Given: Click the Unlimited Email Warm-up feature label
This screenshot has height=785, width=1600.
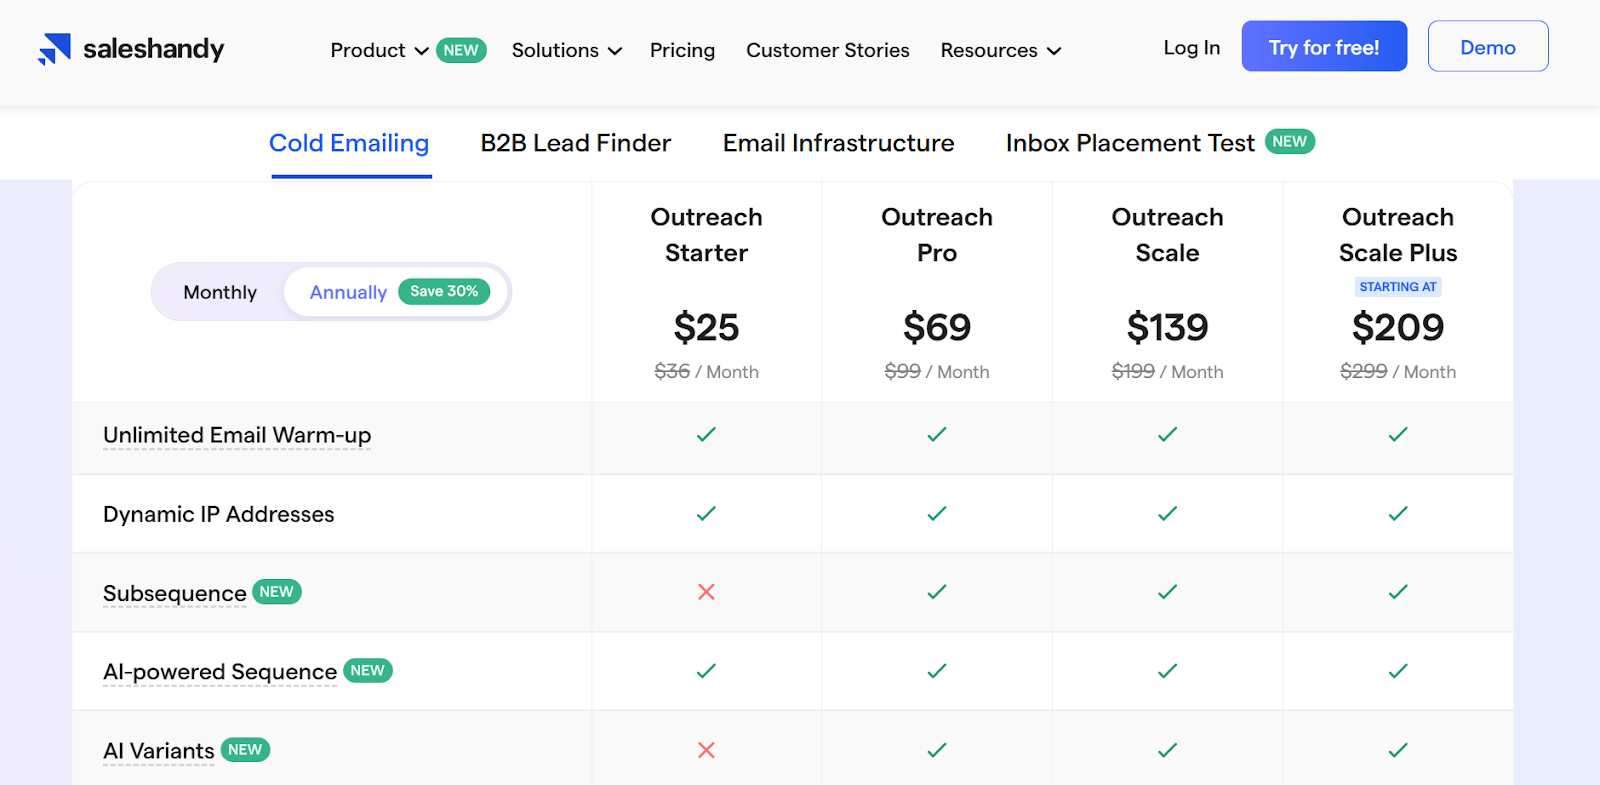Looking at the screenshot, I should click(237, 435).
